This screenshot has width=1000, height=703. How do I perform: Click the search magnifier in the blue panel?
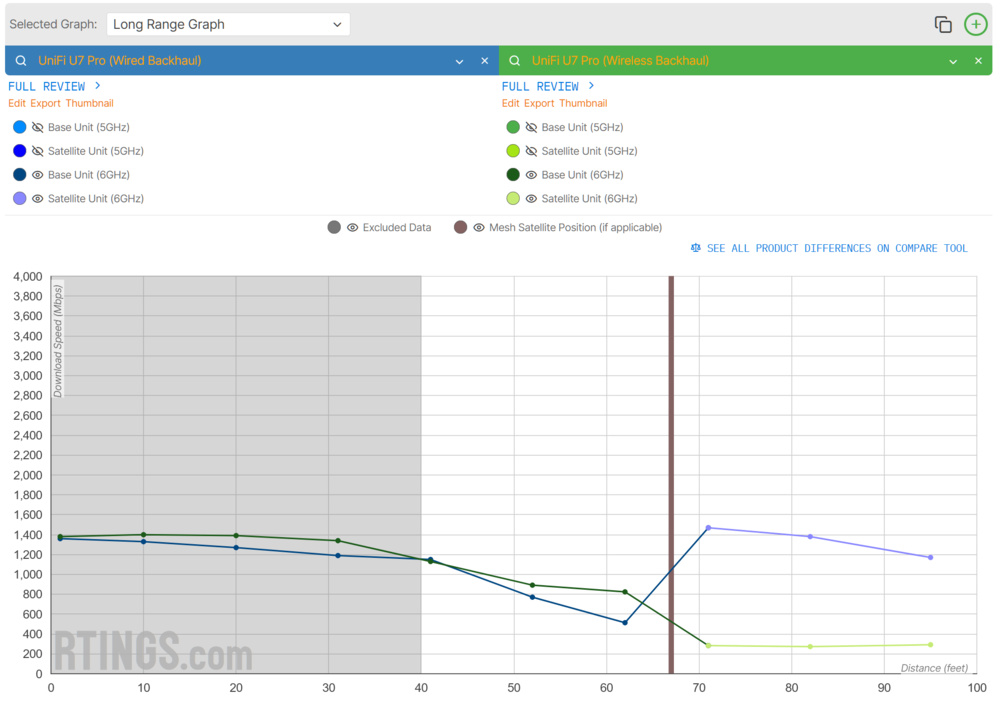point(21,60)
